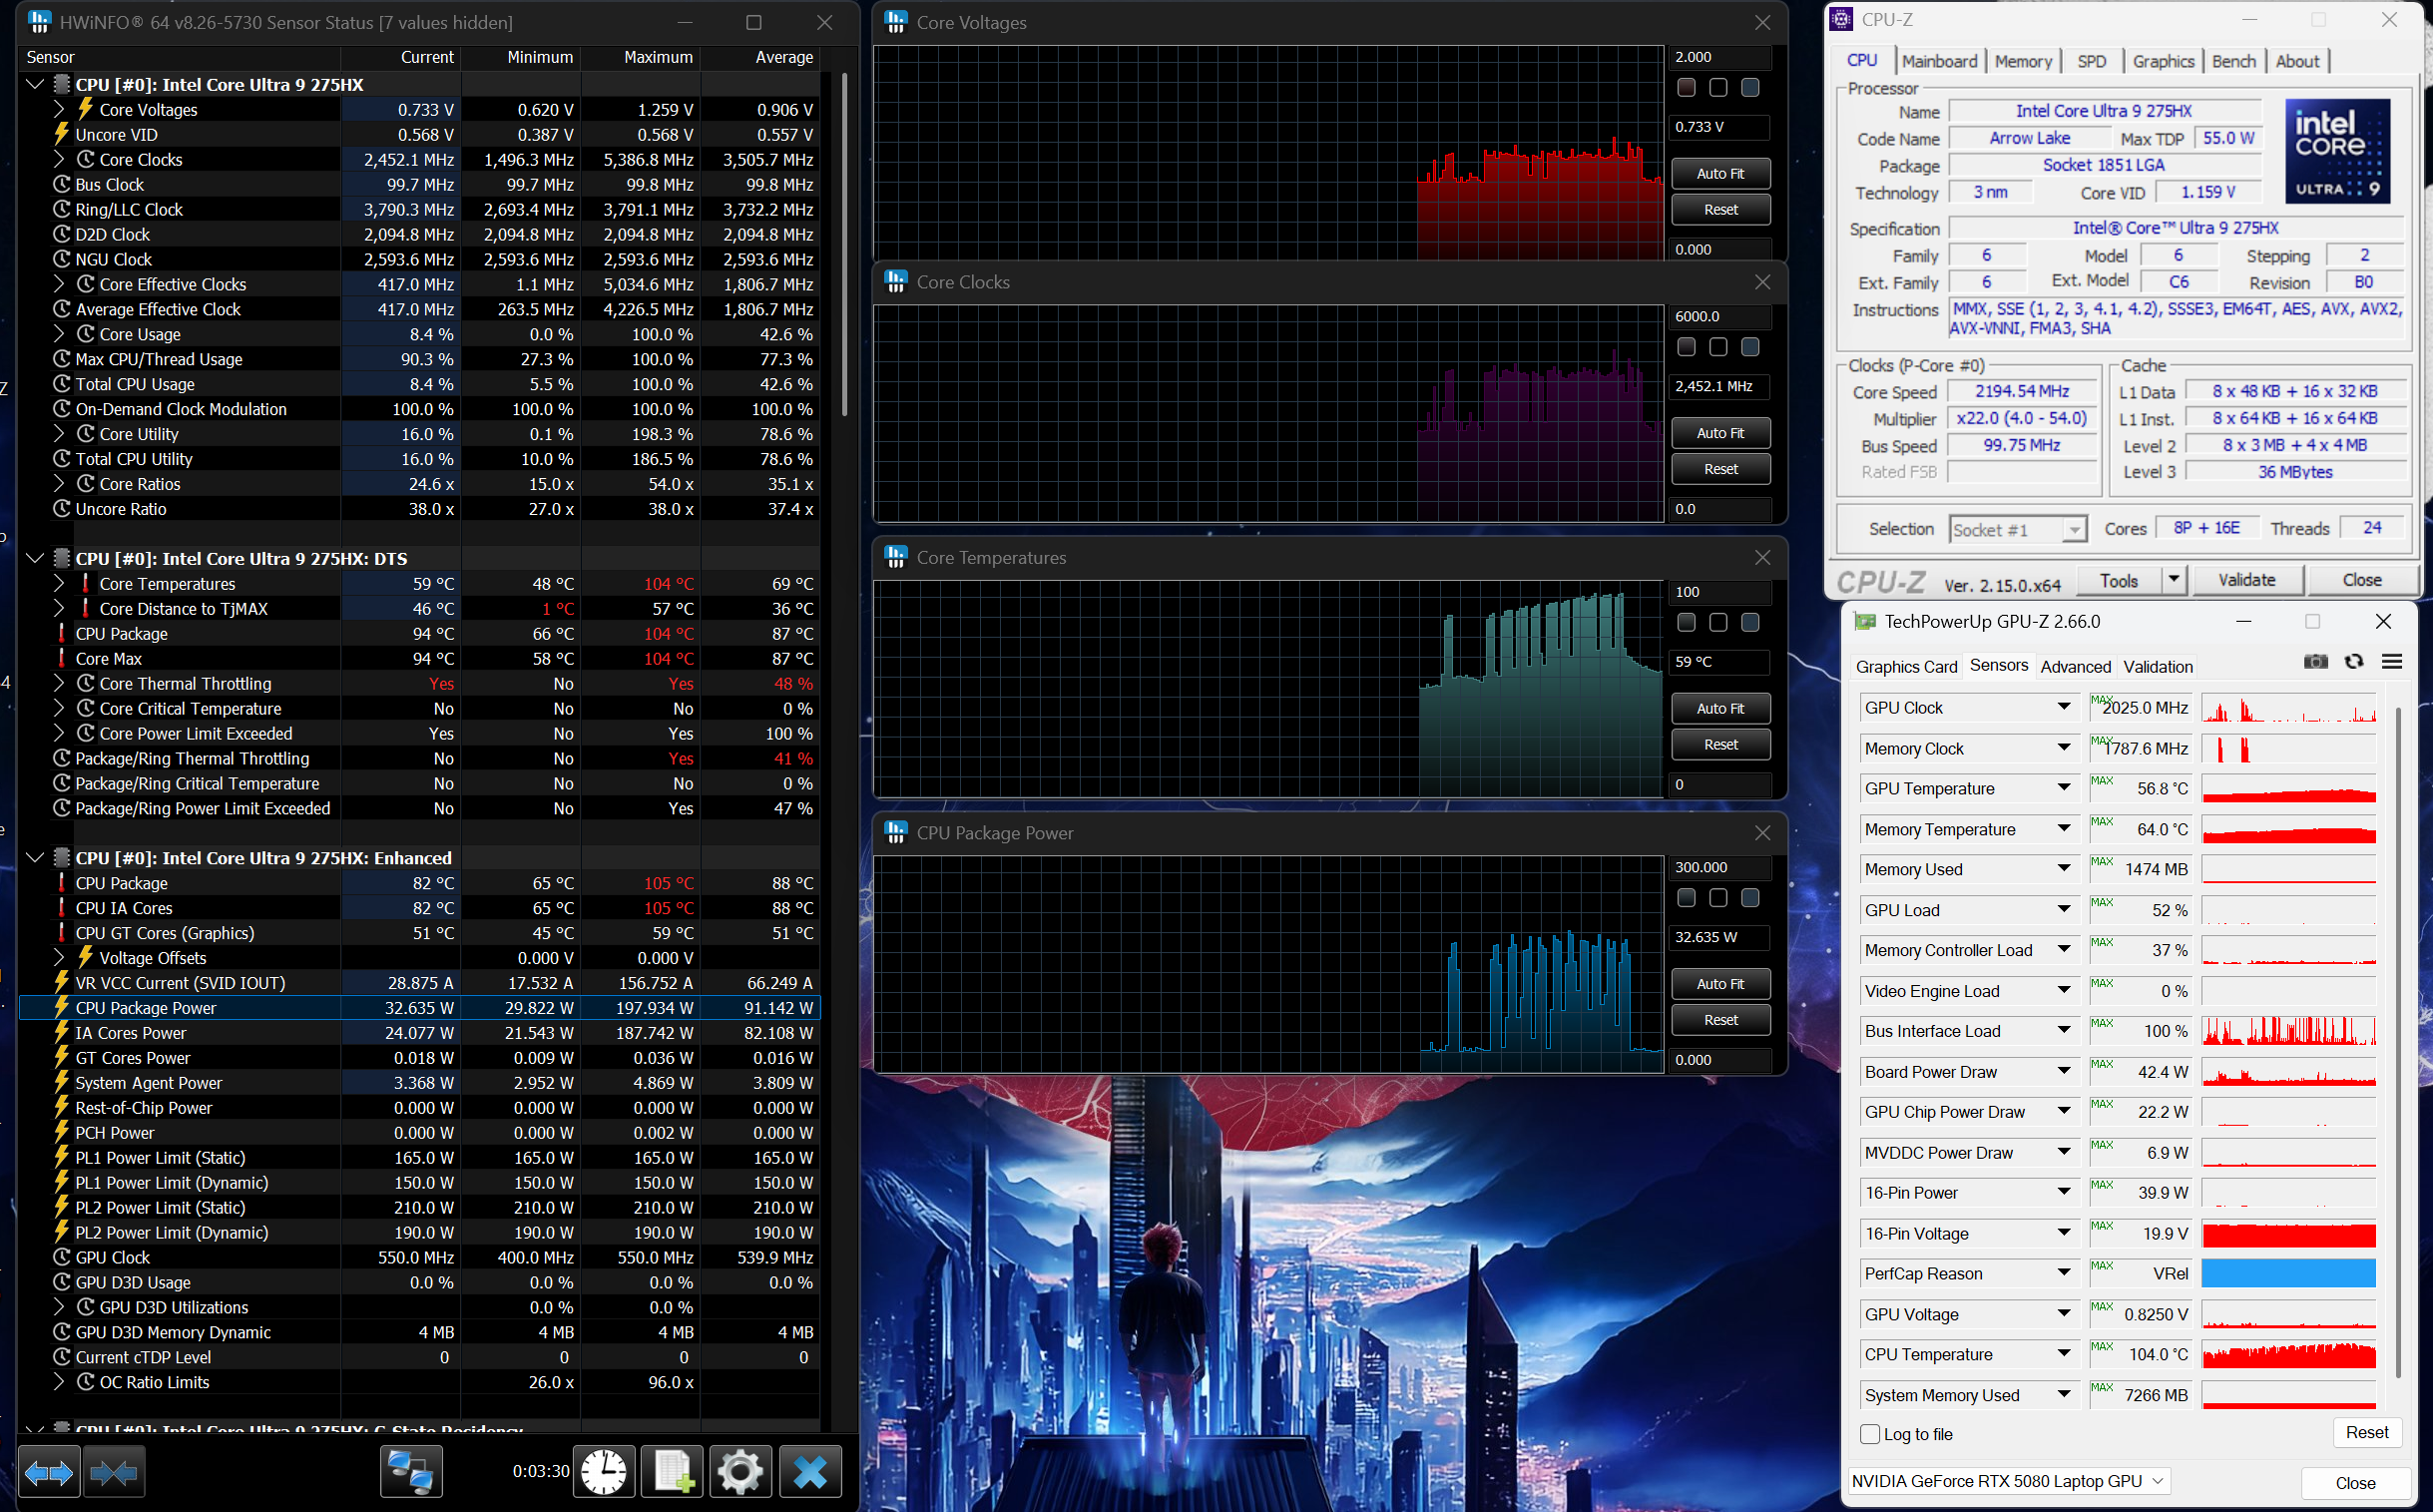Open the GPU Clock sensor dropdown in GPU-Z

pyautogui.click(x=2063, y=707)
